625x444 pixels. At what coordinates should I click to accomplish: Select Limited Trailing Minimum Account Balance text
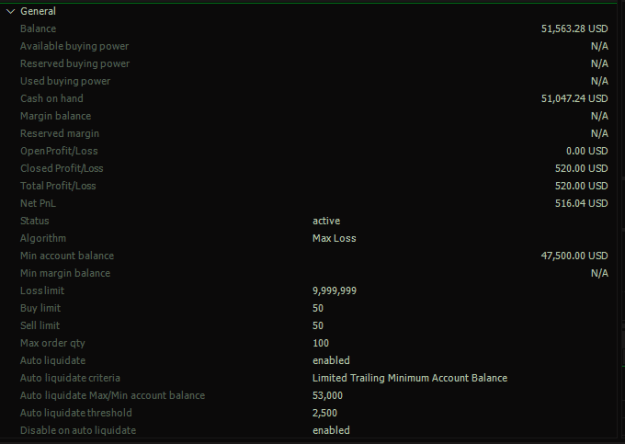click(x=410, y=378)
